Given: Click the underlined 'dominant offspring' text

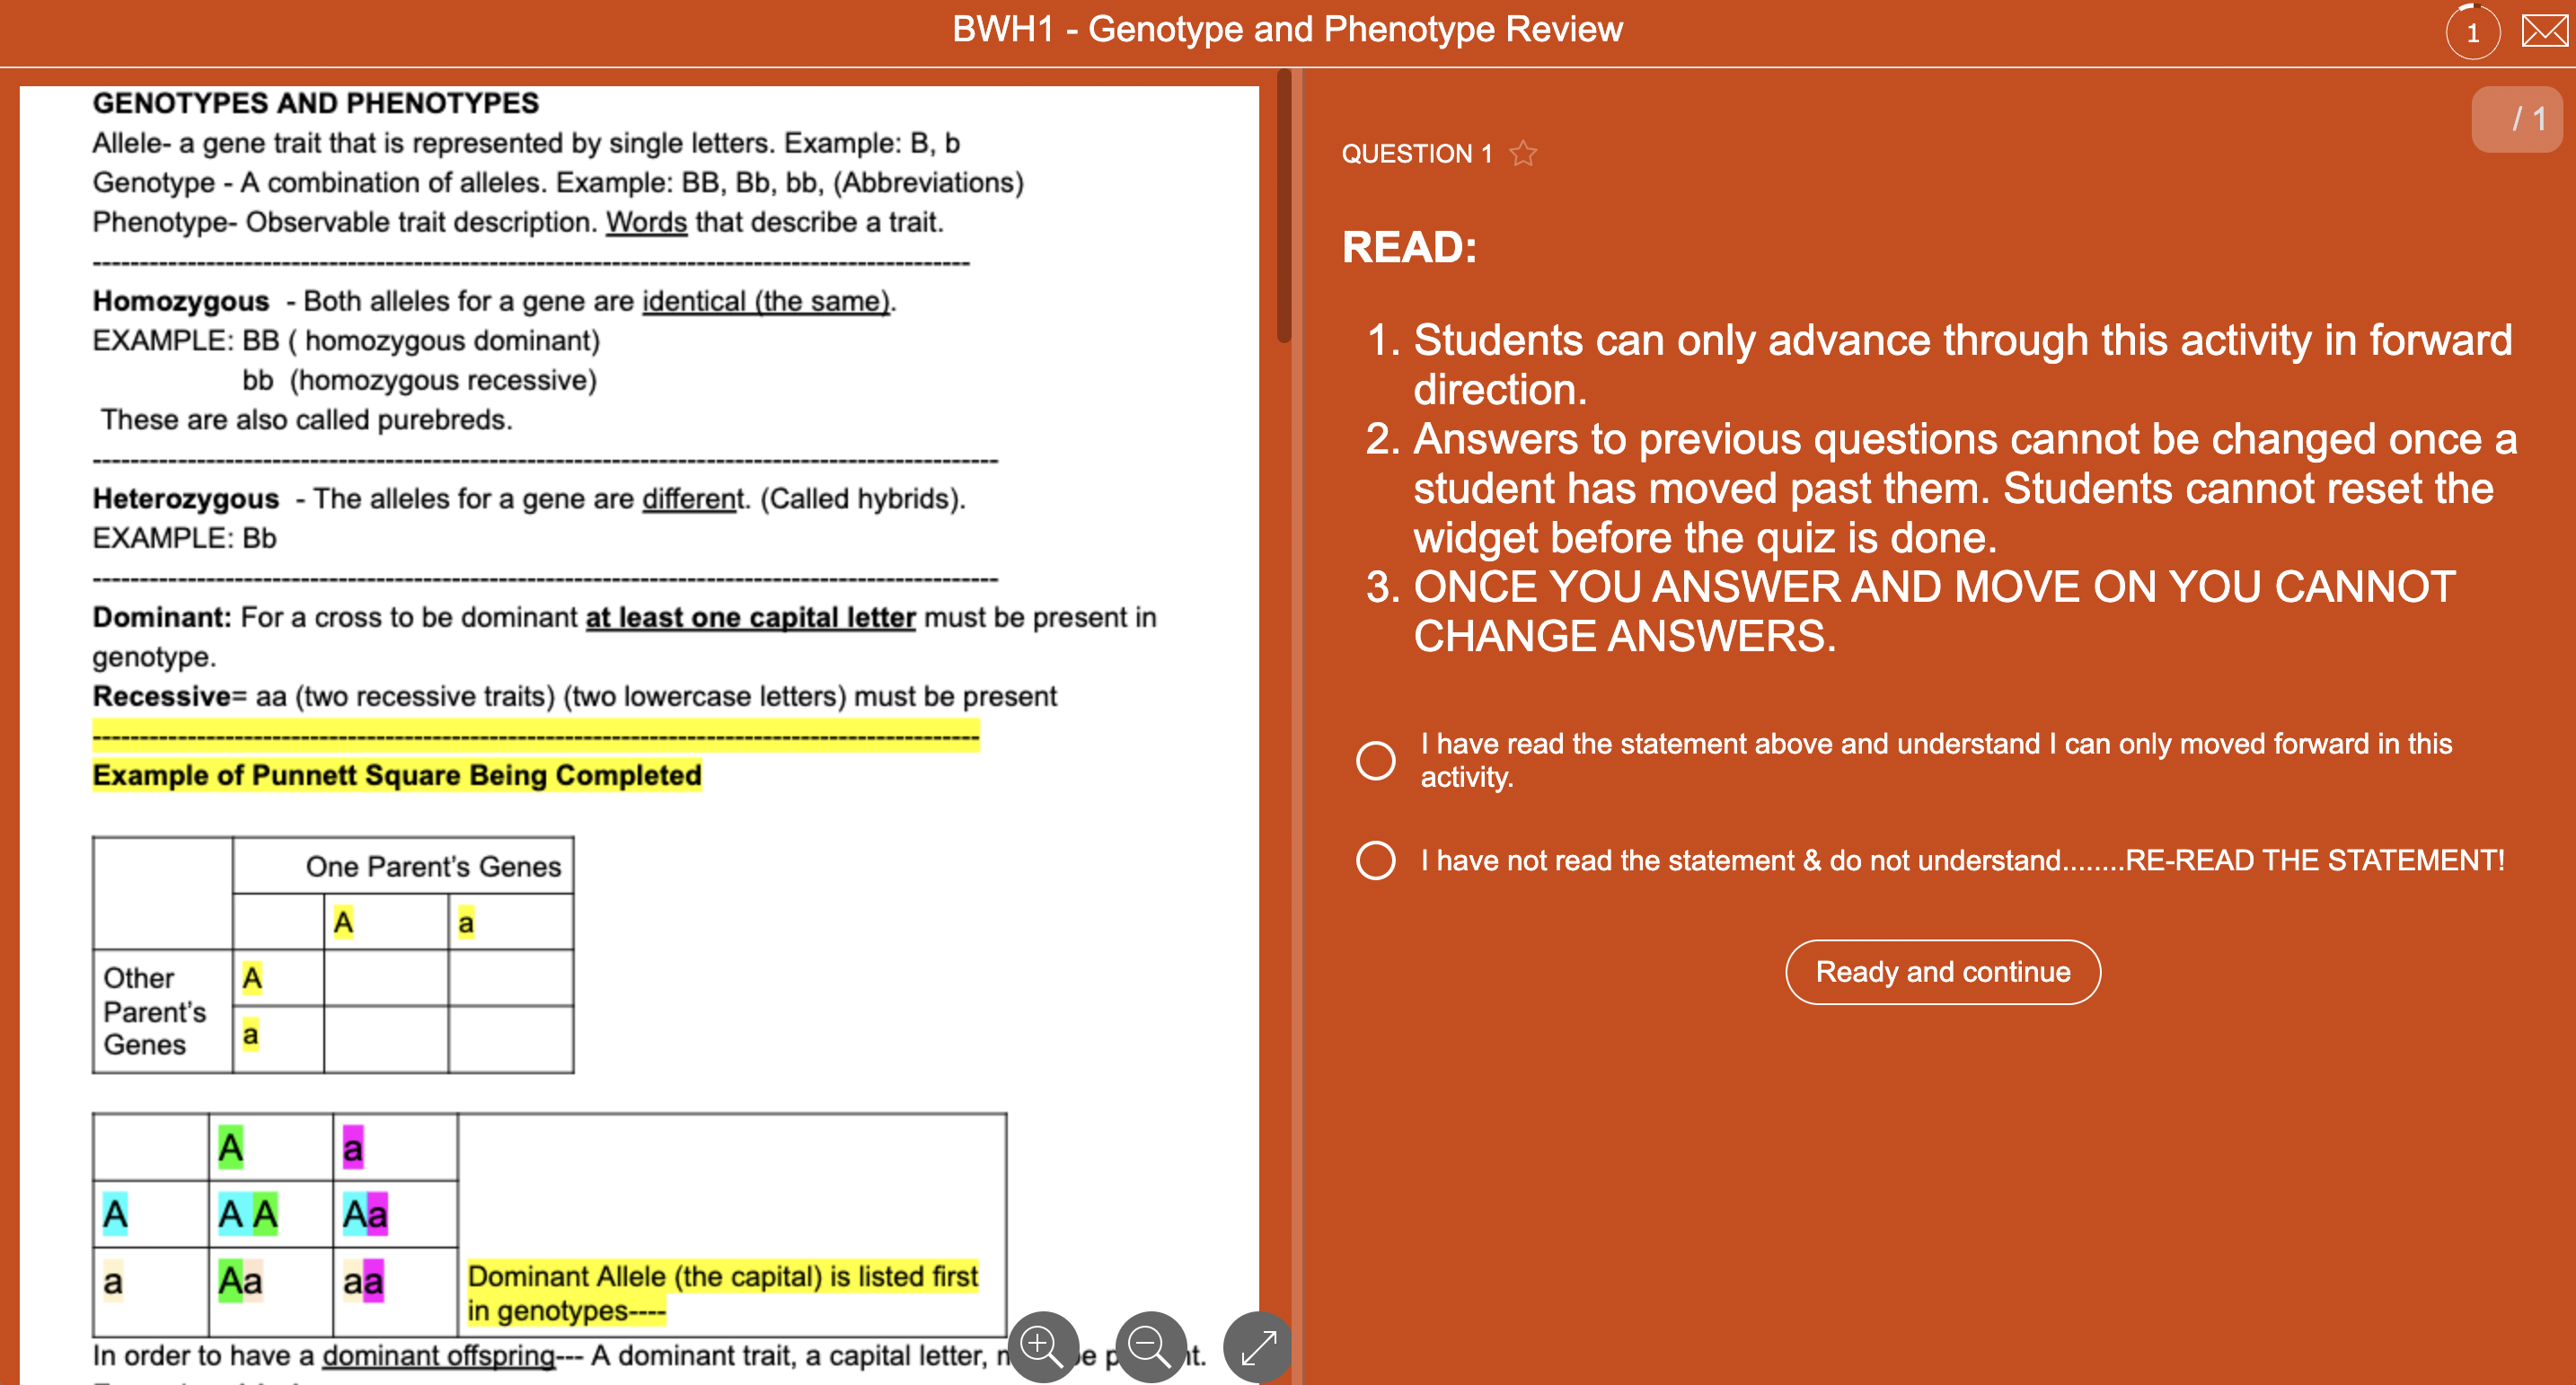Looking at the screenshot, I should pyautogui.click(x=438, y=1355).
